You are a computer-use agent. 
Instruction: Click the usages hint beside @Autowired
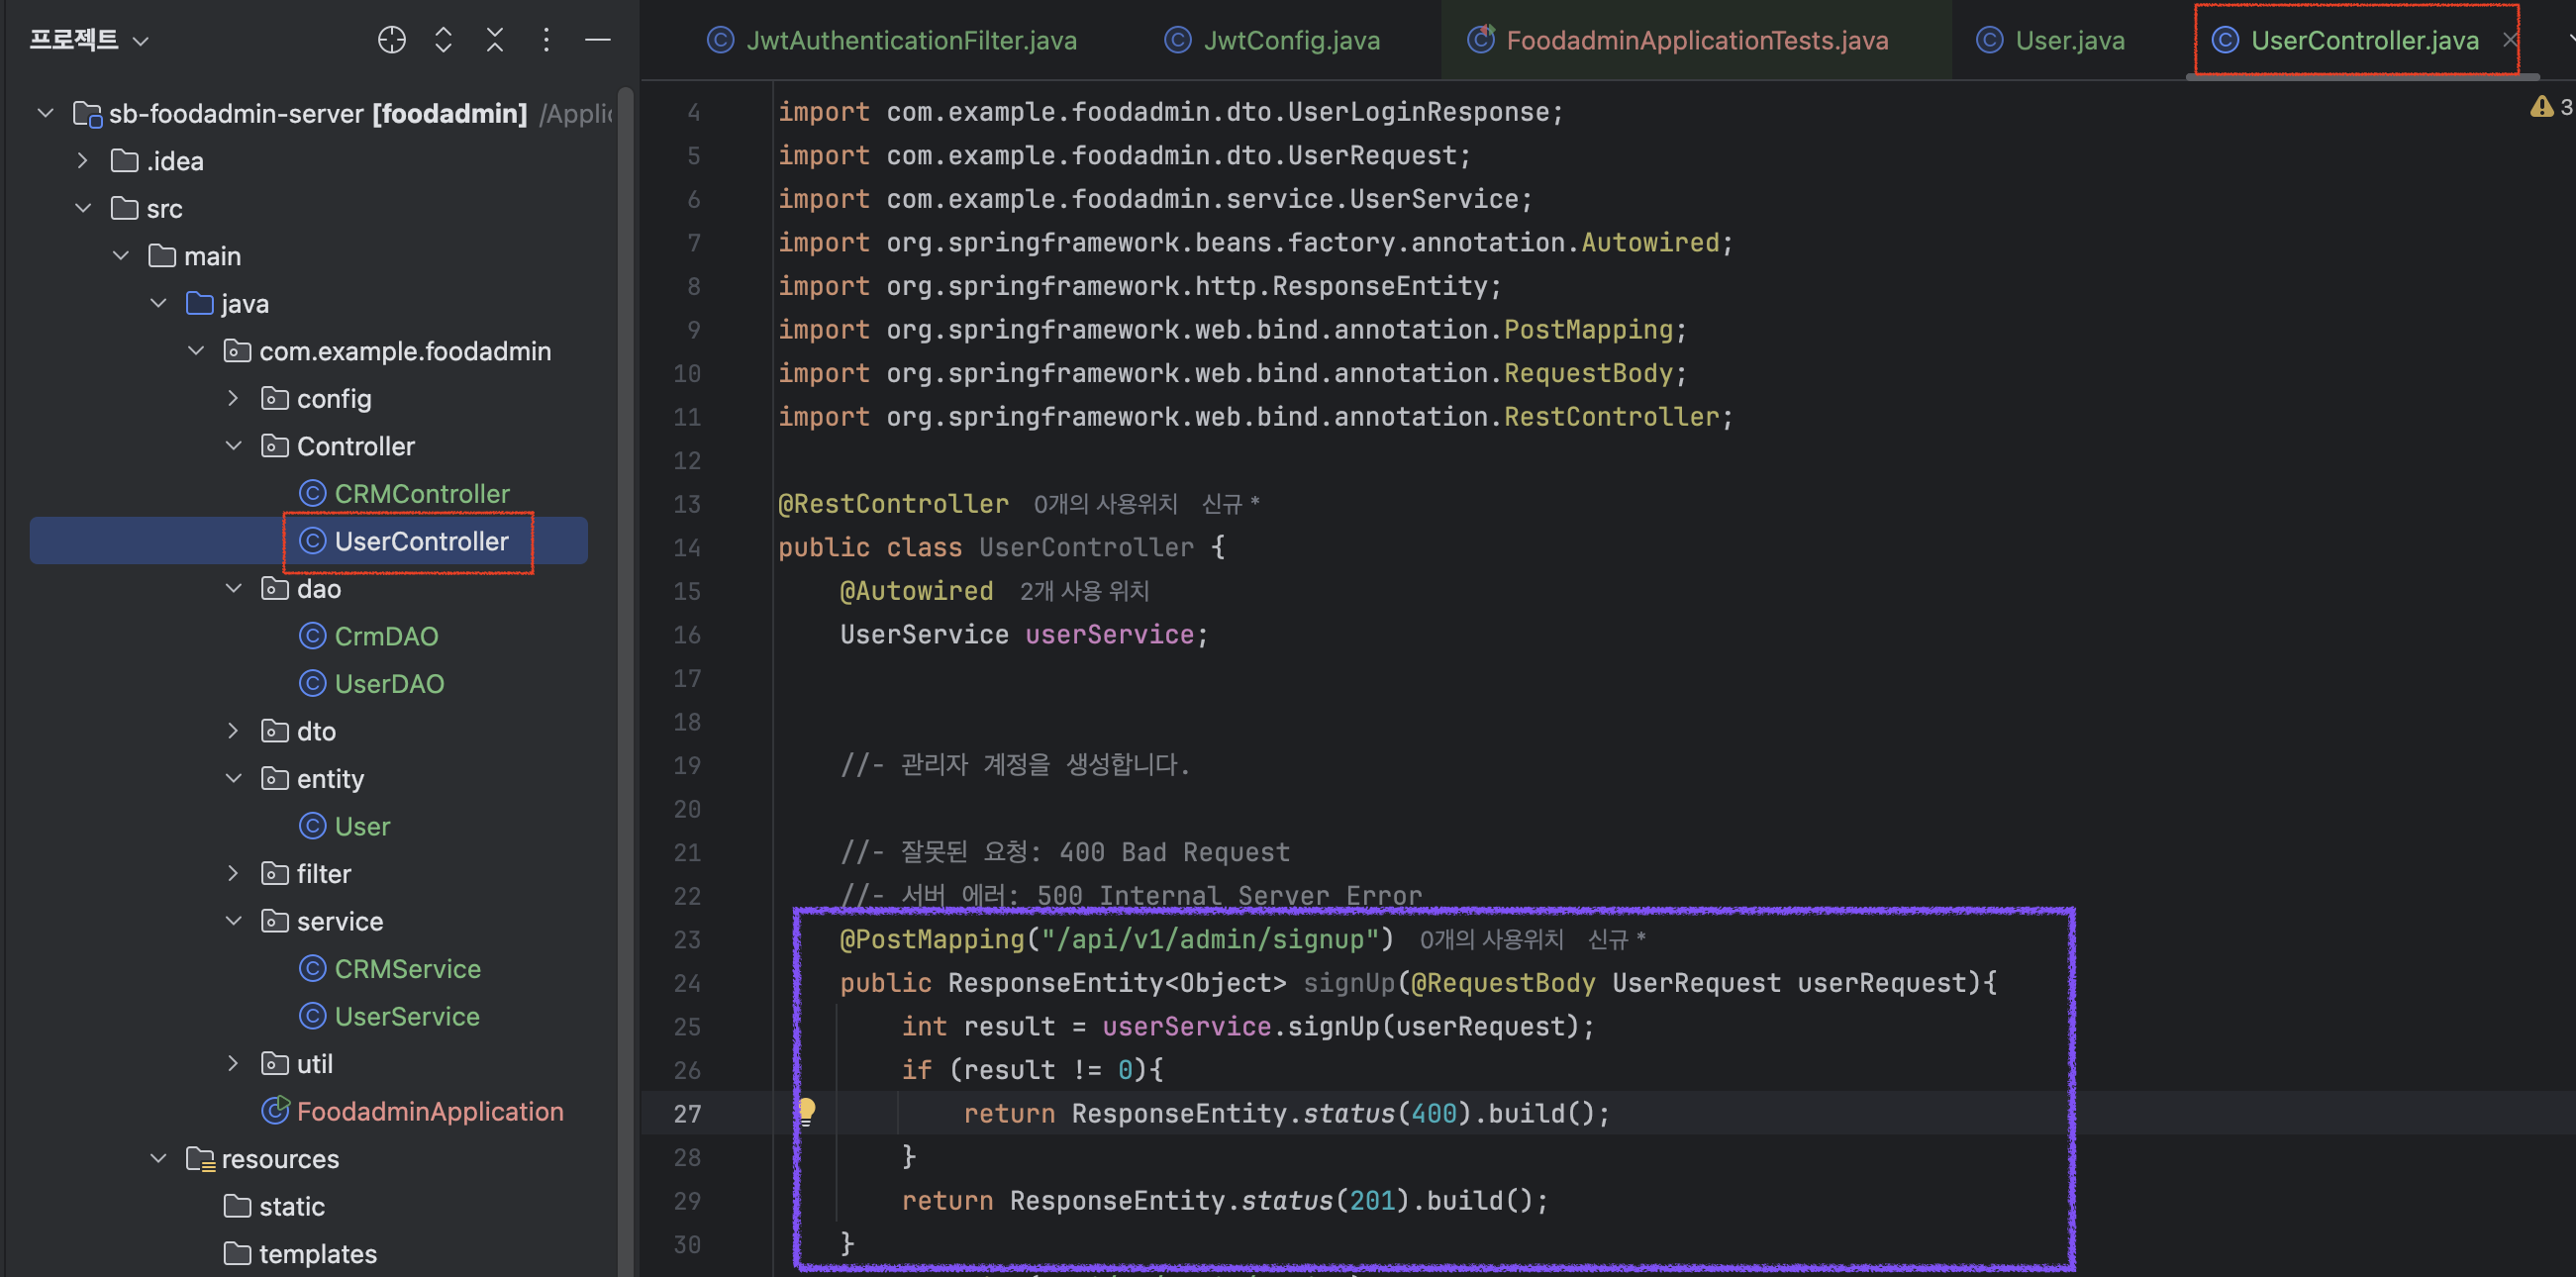[x=1084, y=590]
